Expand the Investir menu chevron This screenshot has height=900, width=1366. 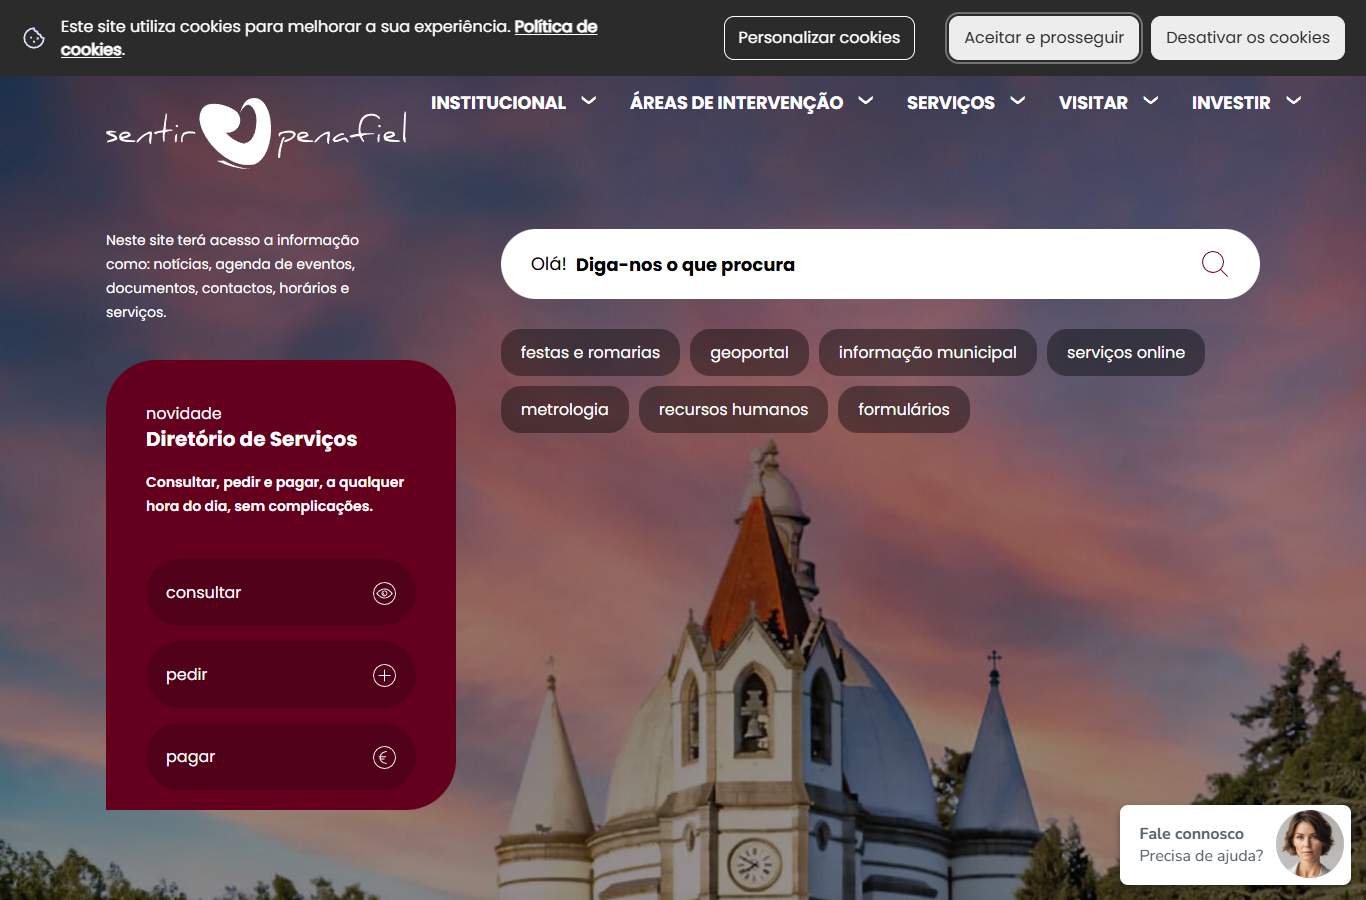tap(1294, 100)
